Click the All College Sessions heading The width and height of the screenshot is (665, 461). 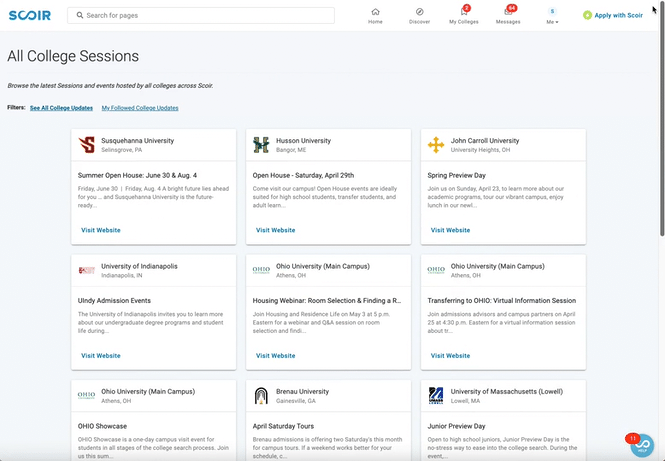point(73,56)
